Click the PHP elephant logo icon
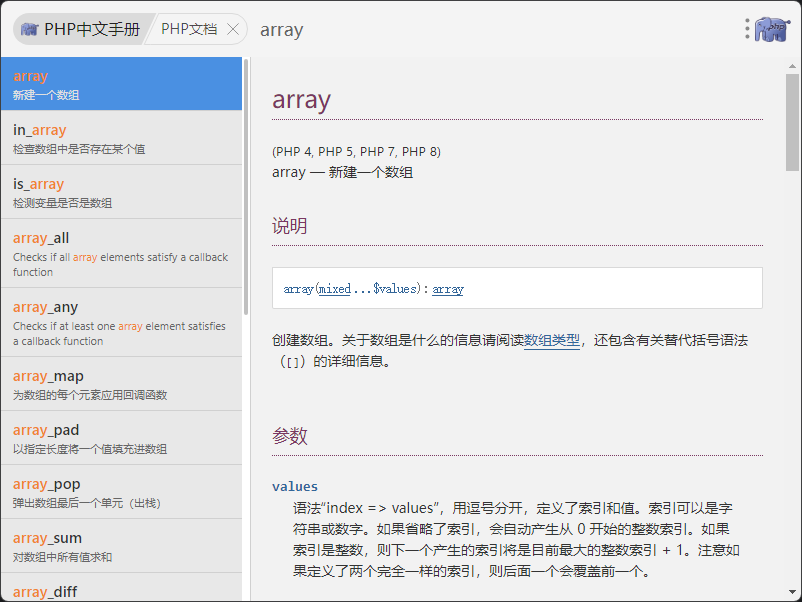802x602 pixels. [x=773, y=29]
